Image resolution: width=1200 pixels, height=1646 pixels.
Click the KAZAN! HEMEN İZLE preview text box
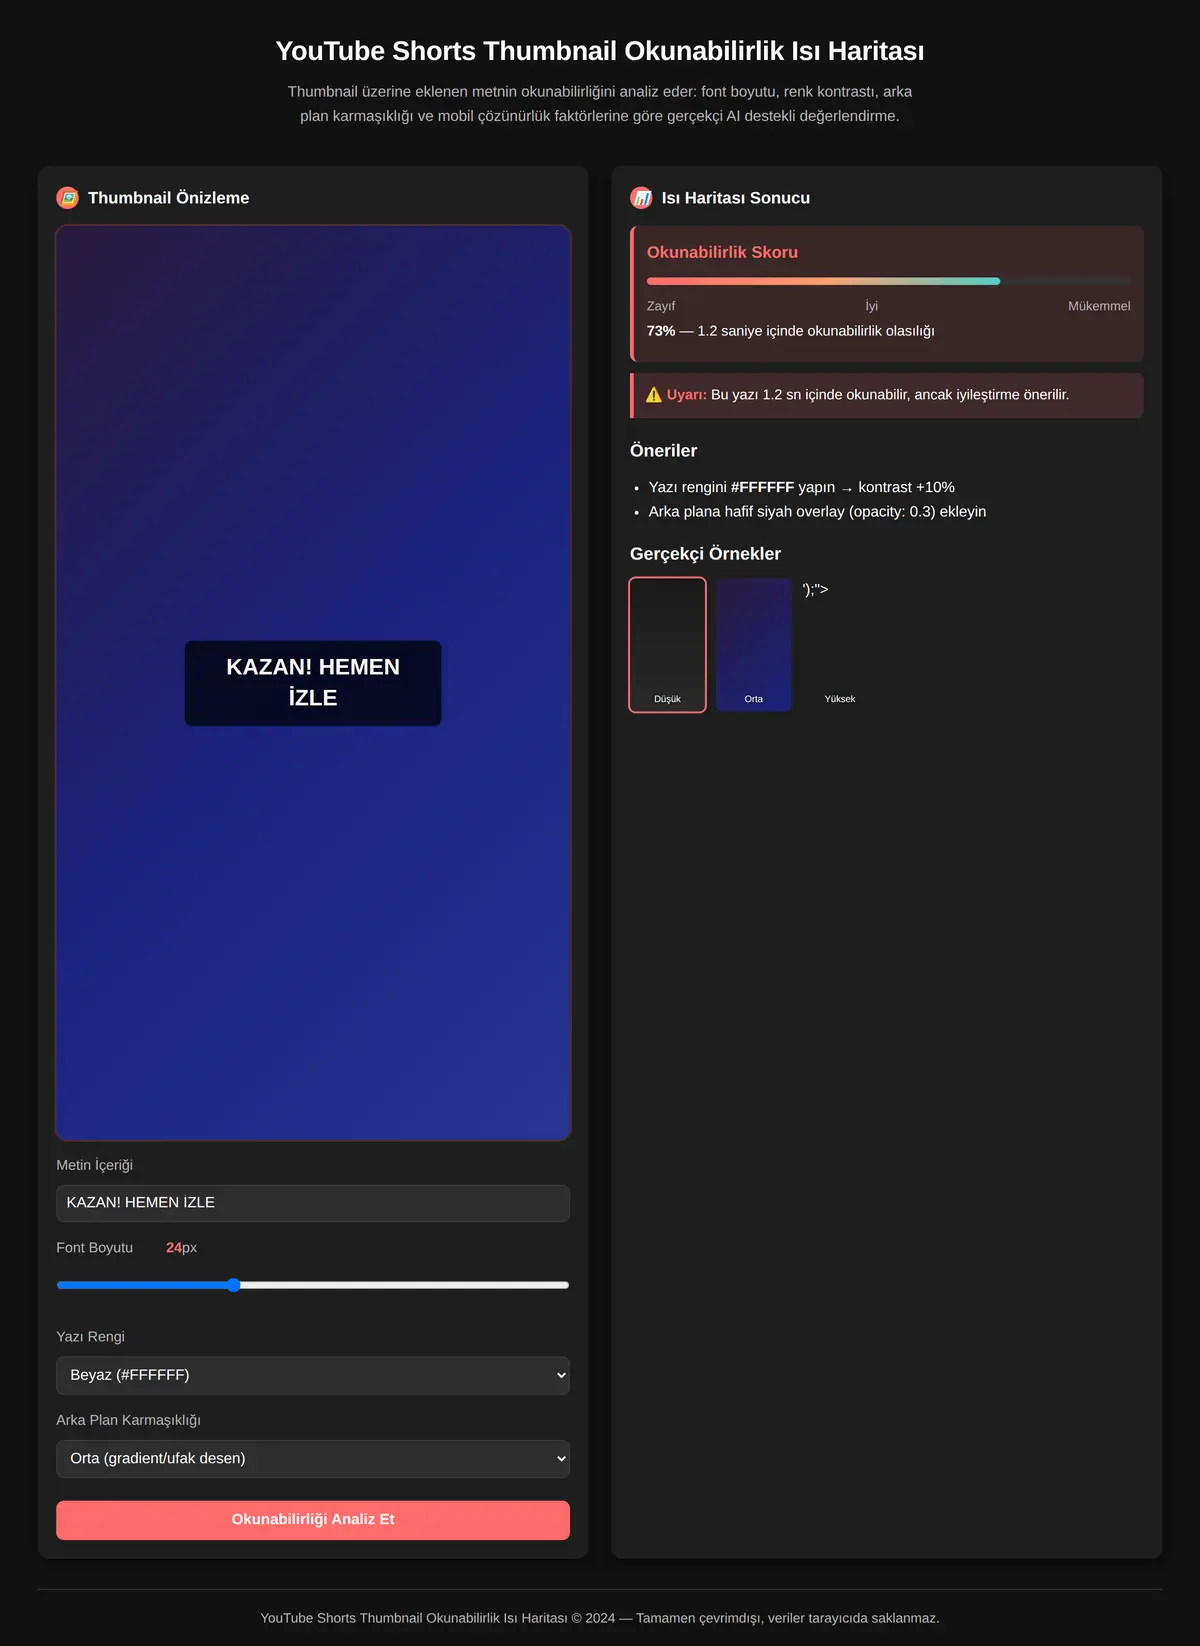point(313,683)
